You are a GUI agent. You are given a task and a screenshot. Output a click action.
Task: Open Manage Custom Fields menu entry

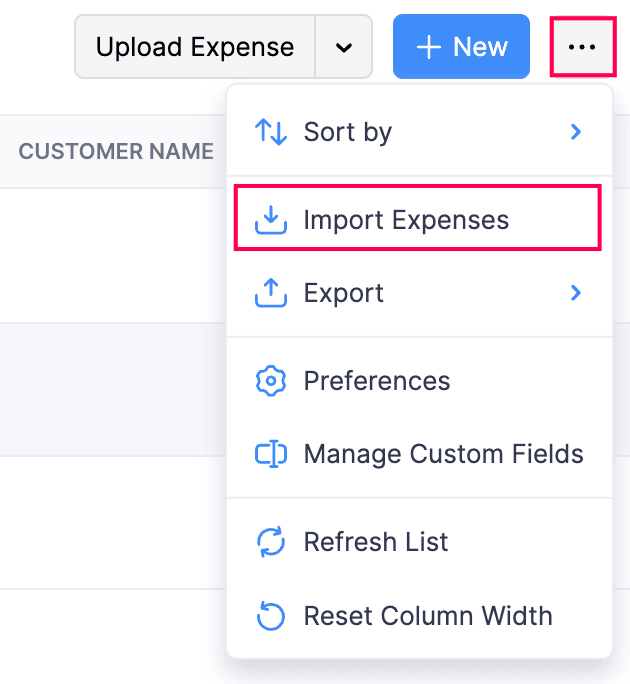[443, 454]
